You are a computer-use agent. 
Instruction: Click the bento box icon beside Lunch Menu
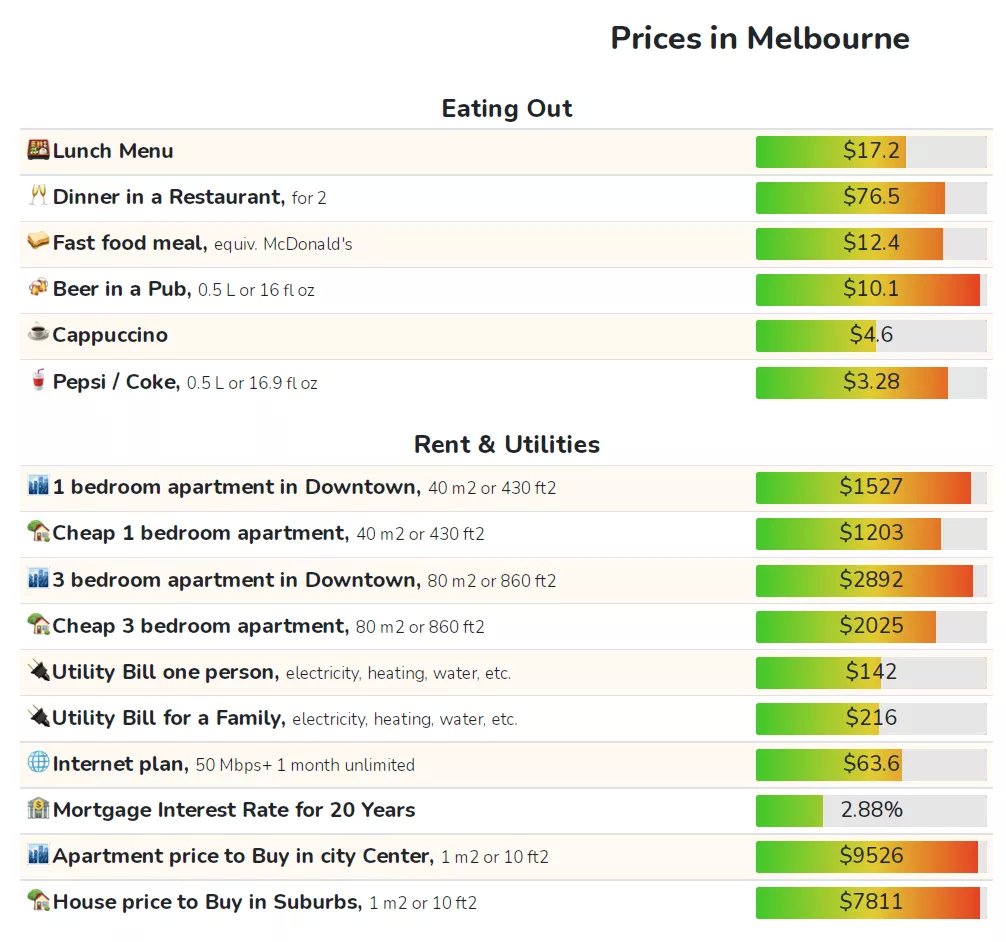[38, 150]
